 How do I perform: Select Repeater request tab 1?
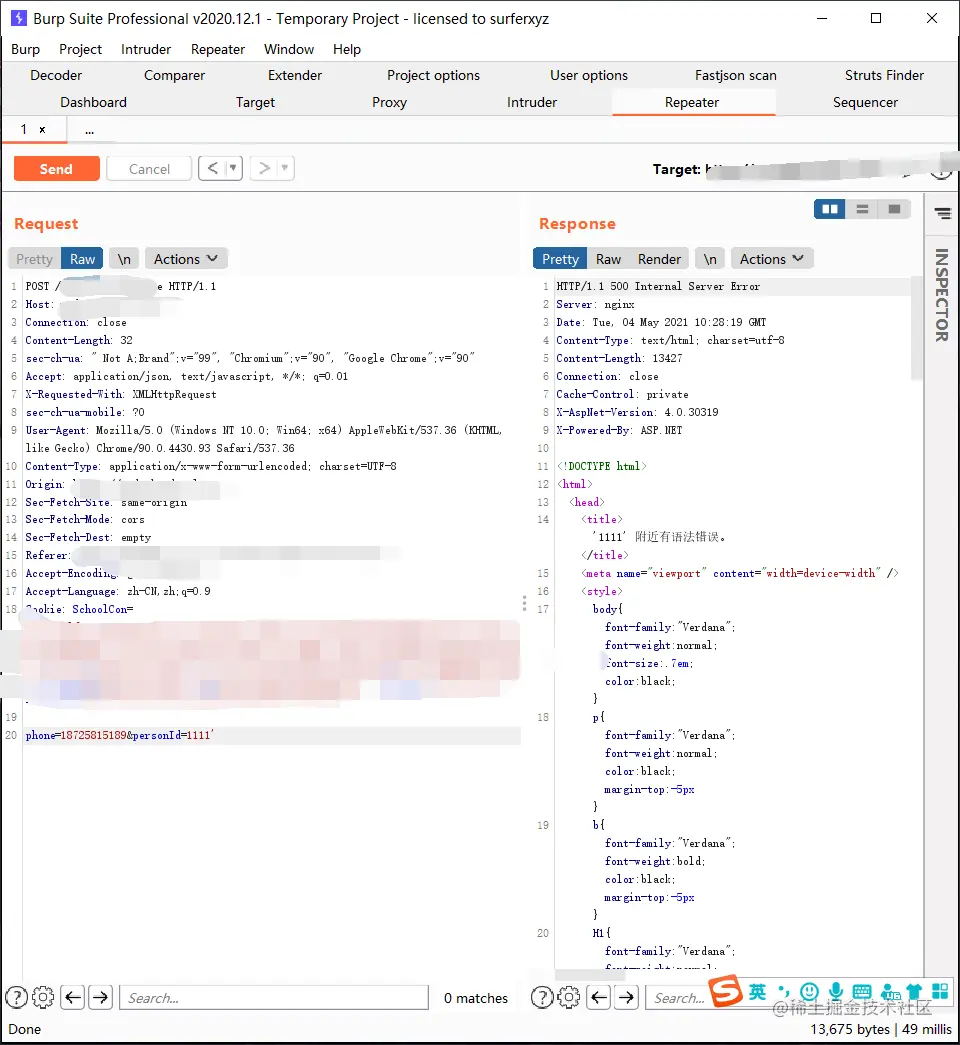[x=24, y=129]
